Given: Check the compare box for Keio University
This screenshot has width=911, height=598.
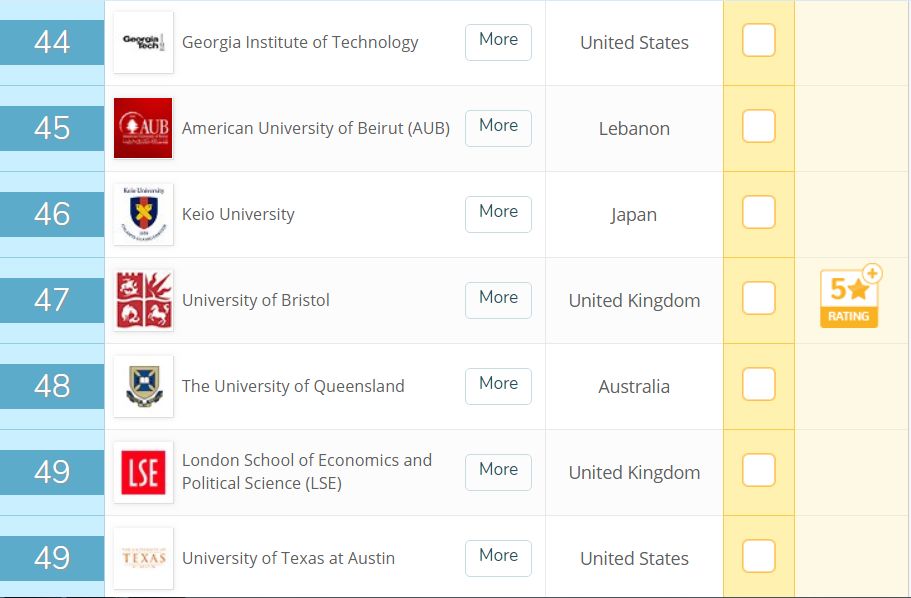Looking at the screenshot, I should pos(759,212).
